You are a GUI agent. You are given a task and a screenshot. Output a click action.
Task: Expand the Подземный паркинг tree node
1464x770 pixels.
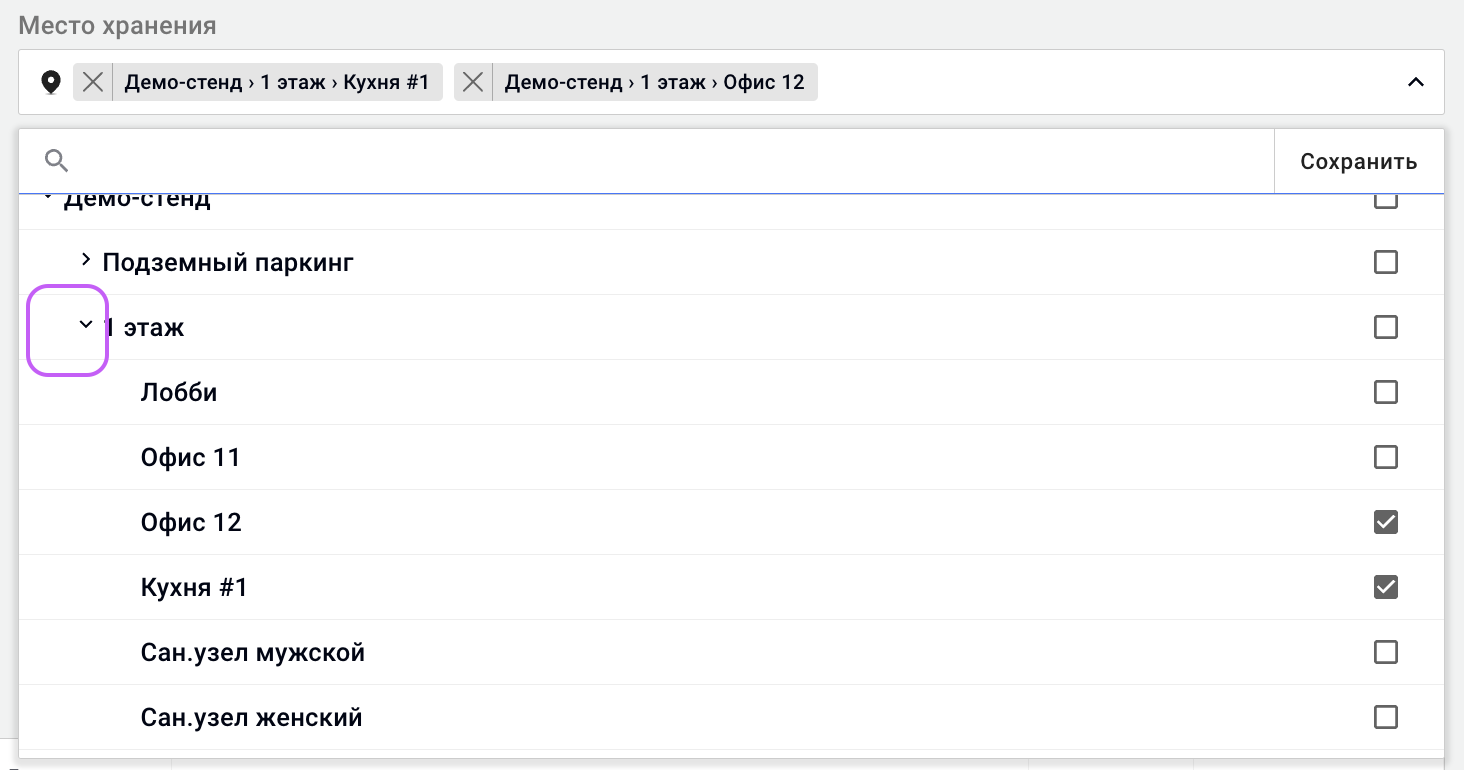pos(85,260)
